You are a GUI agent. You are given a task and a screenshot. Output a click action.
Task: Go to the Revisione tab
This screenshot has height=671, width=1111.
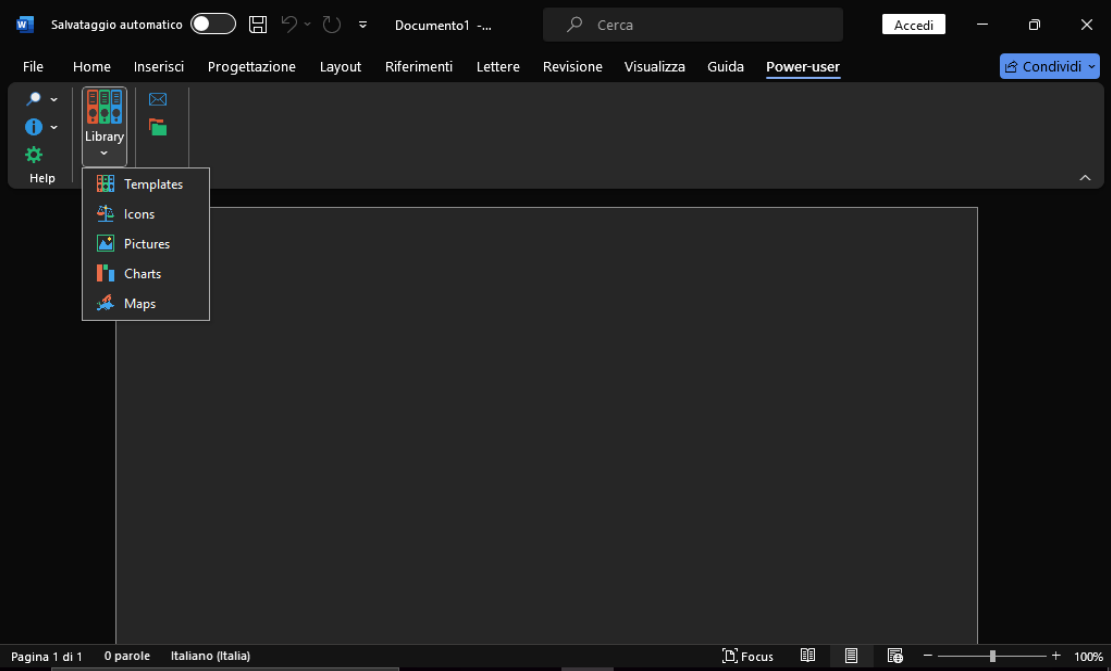tap(573, 67)
